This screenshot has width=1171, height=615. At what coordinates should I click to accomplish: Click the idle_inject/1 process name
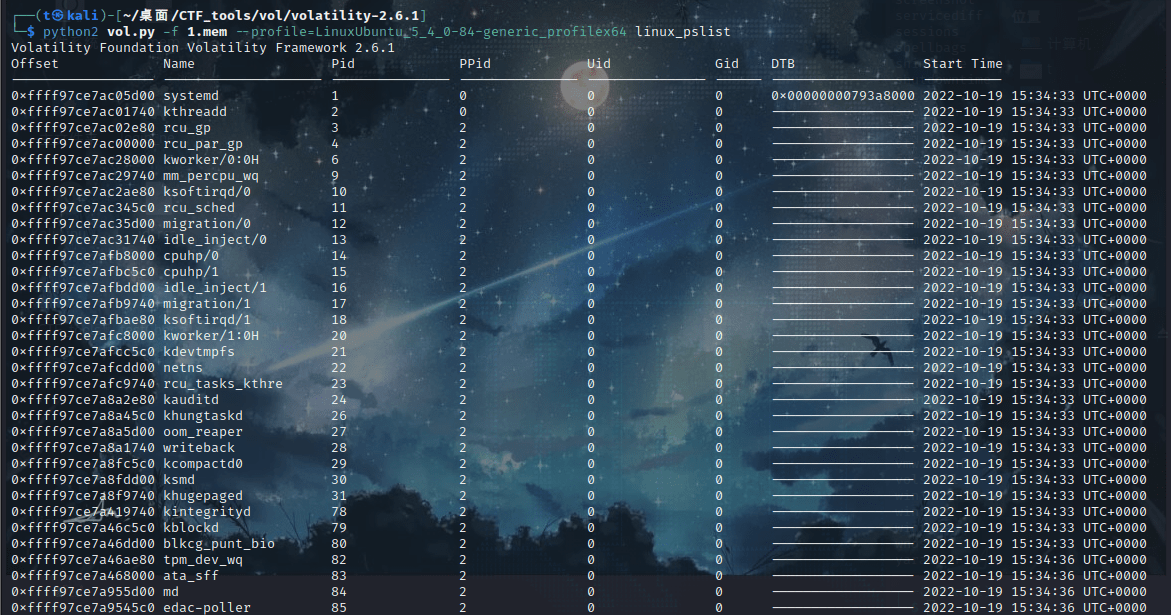tap(215, 287)
